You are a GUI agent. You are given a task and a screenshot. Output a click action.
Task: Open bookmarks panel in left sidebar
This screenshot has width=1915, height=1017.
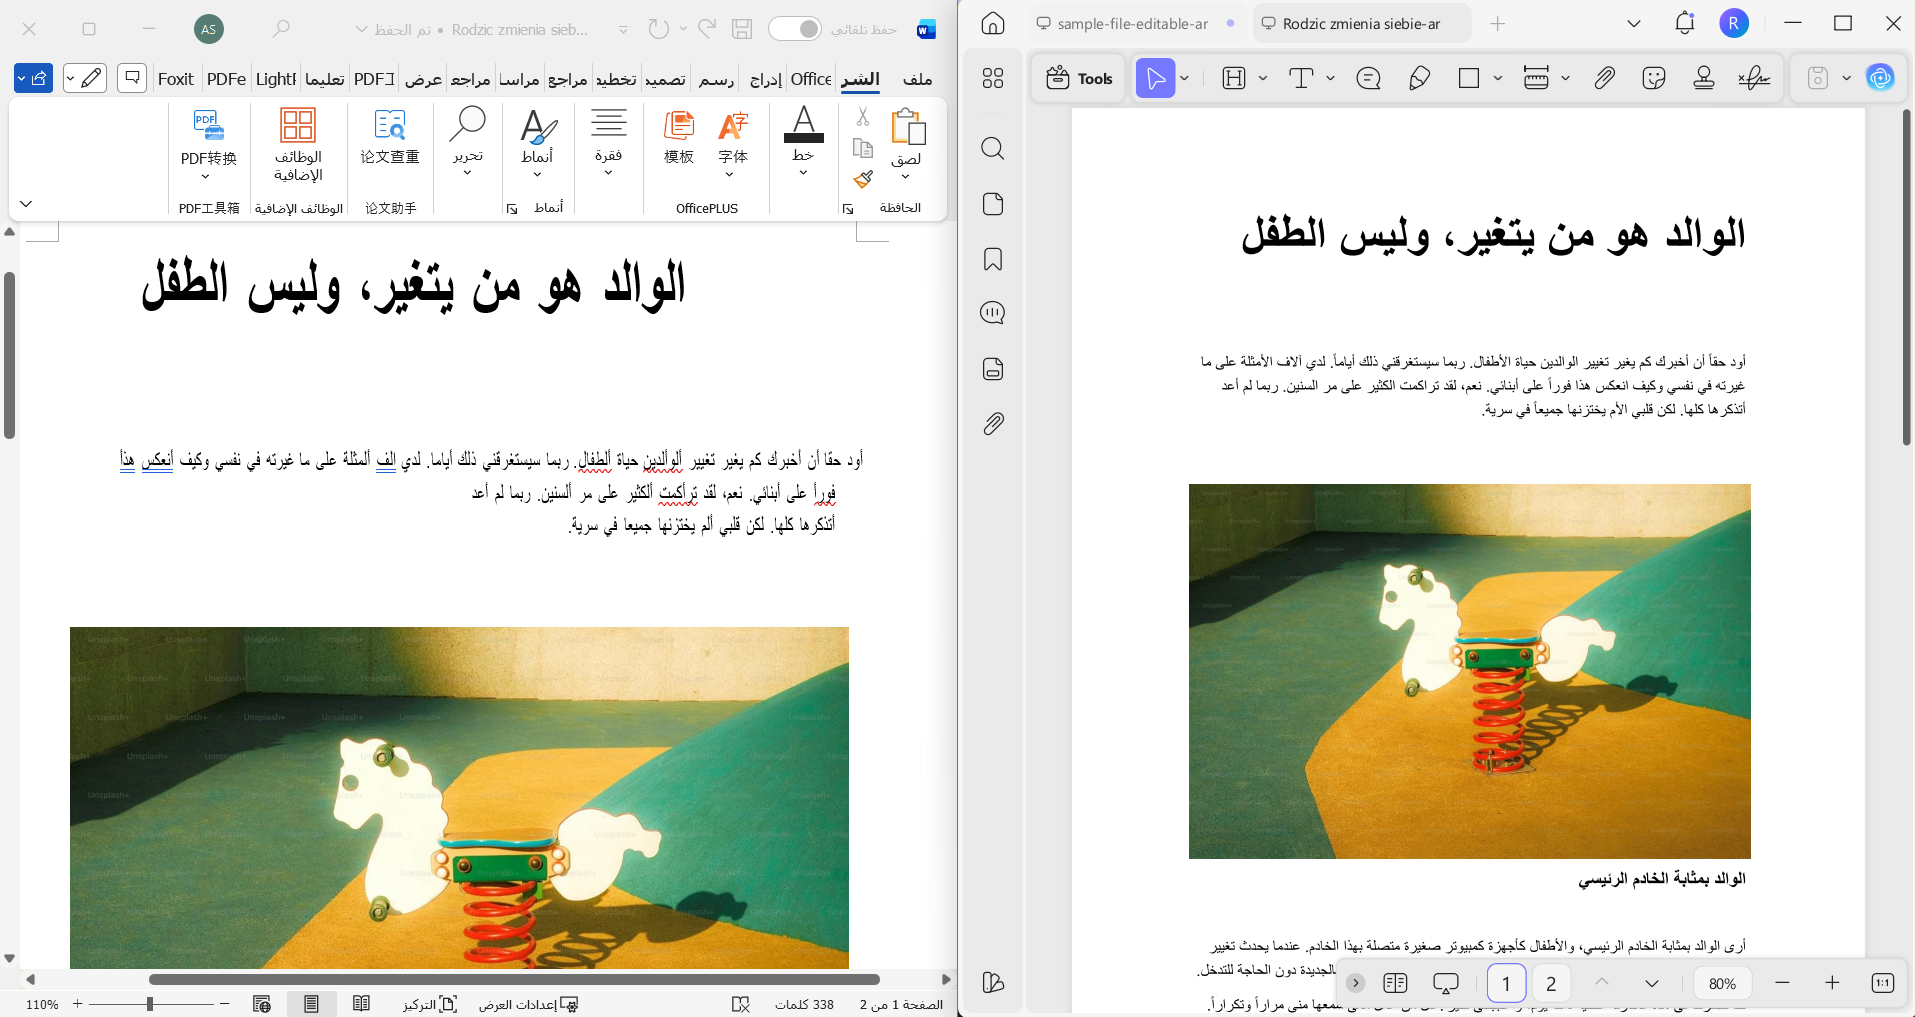click(993, 260)
